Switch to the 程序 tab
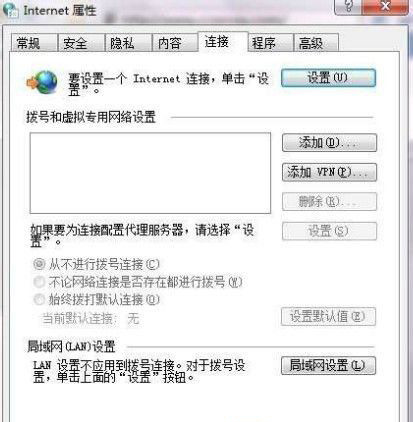This screenshot has height=422, width=413. tap(270, 43)
